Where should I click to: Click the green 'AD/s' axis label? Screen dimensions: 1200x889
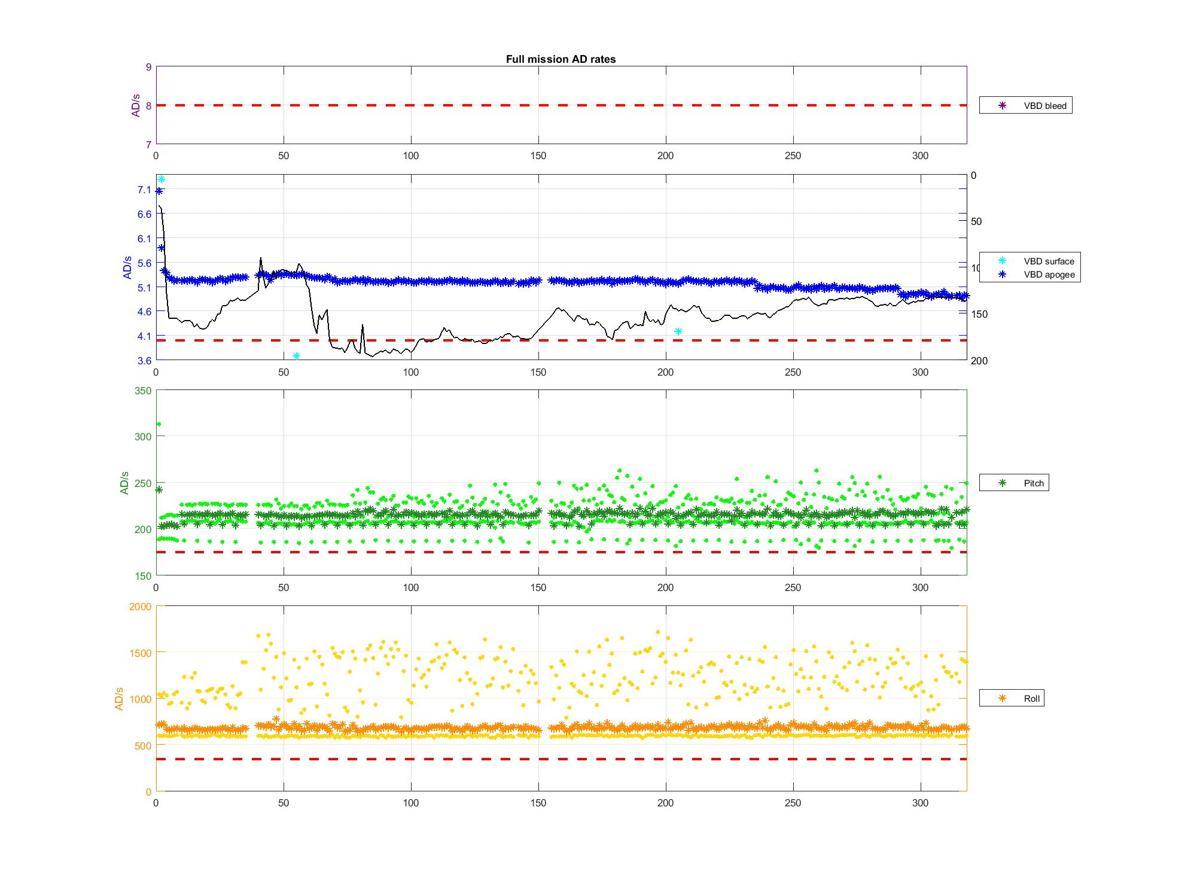(x=124, y=483)
